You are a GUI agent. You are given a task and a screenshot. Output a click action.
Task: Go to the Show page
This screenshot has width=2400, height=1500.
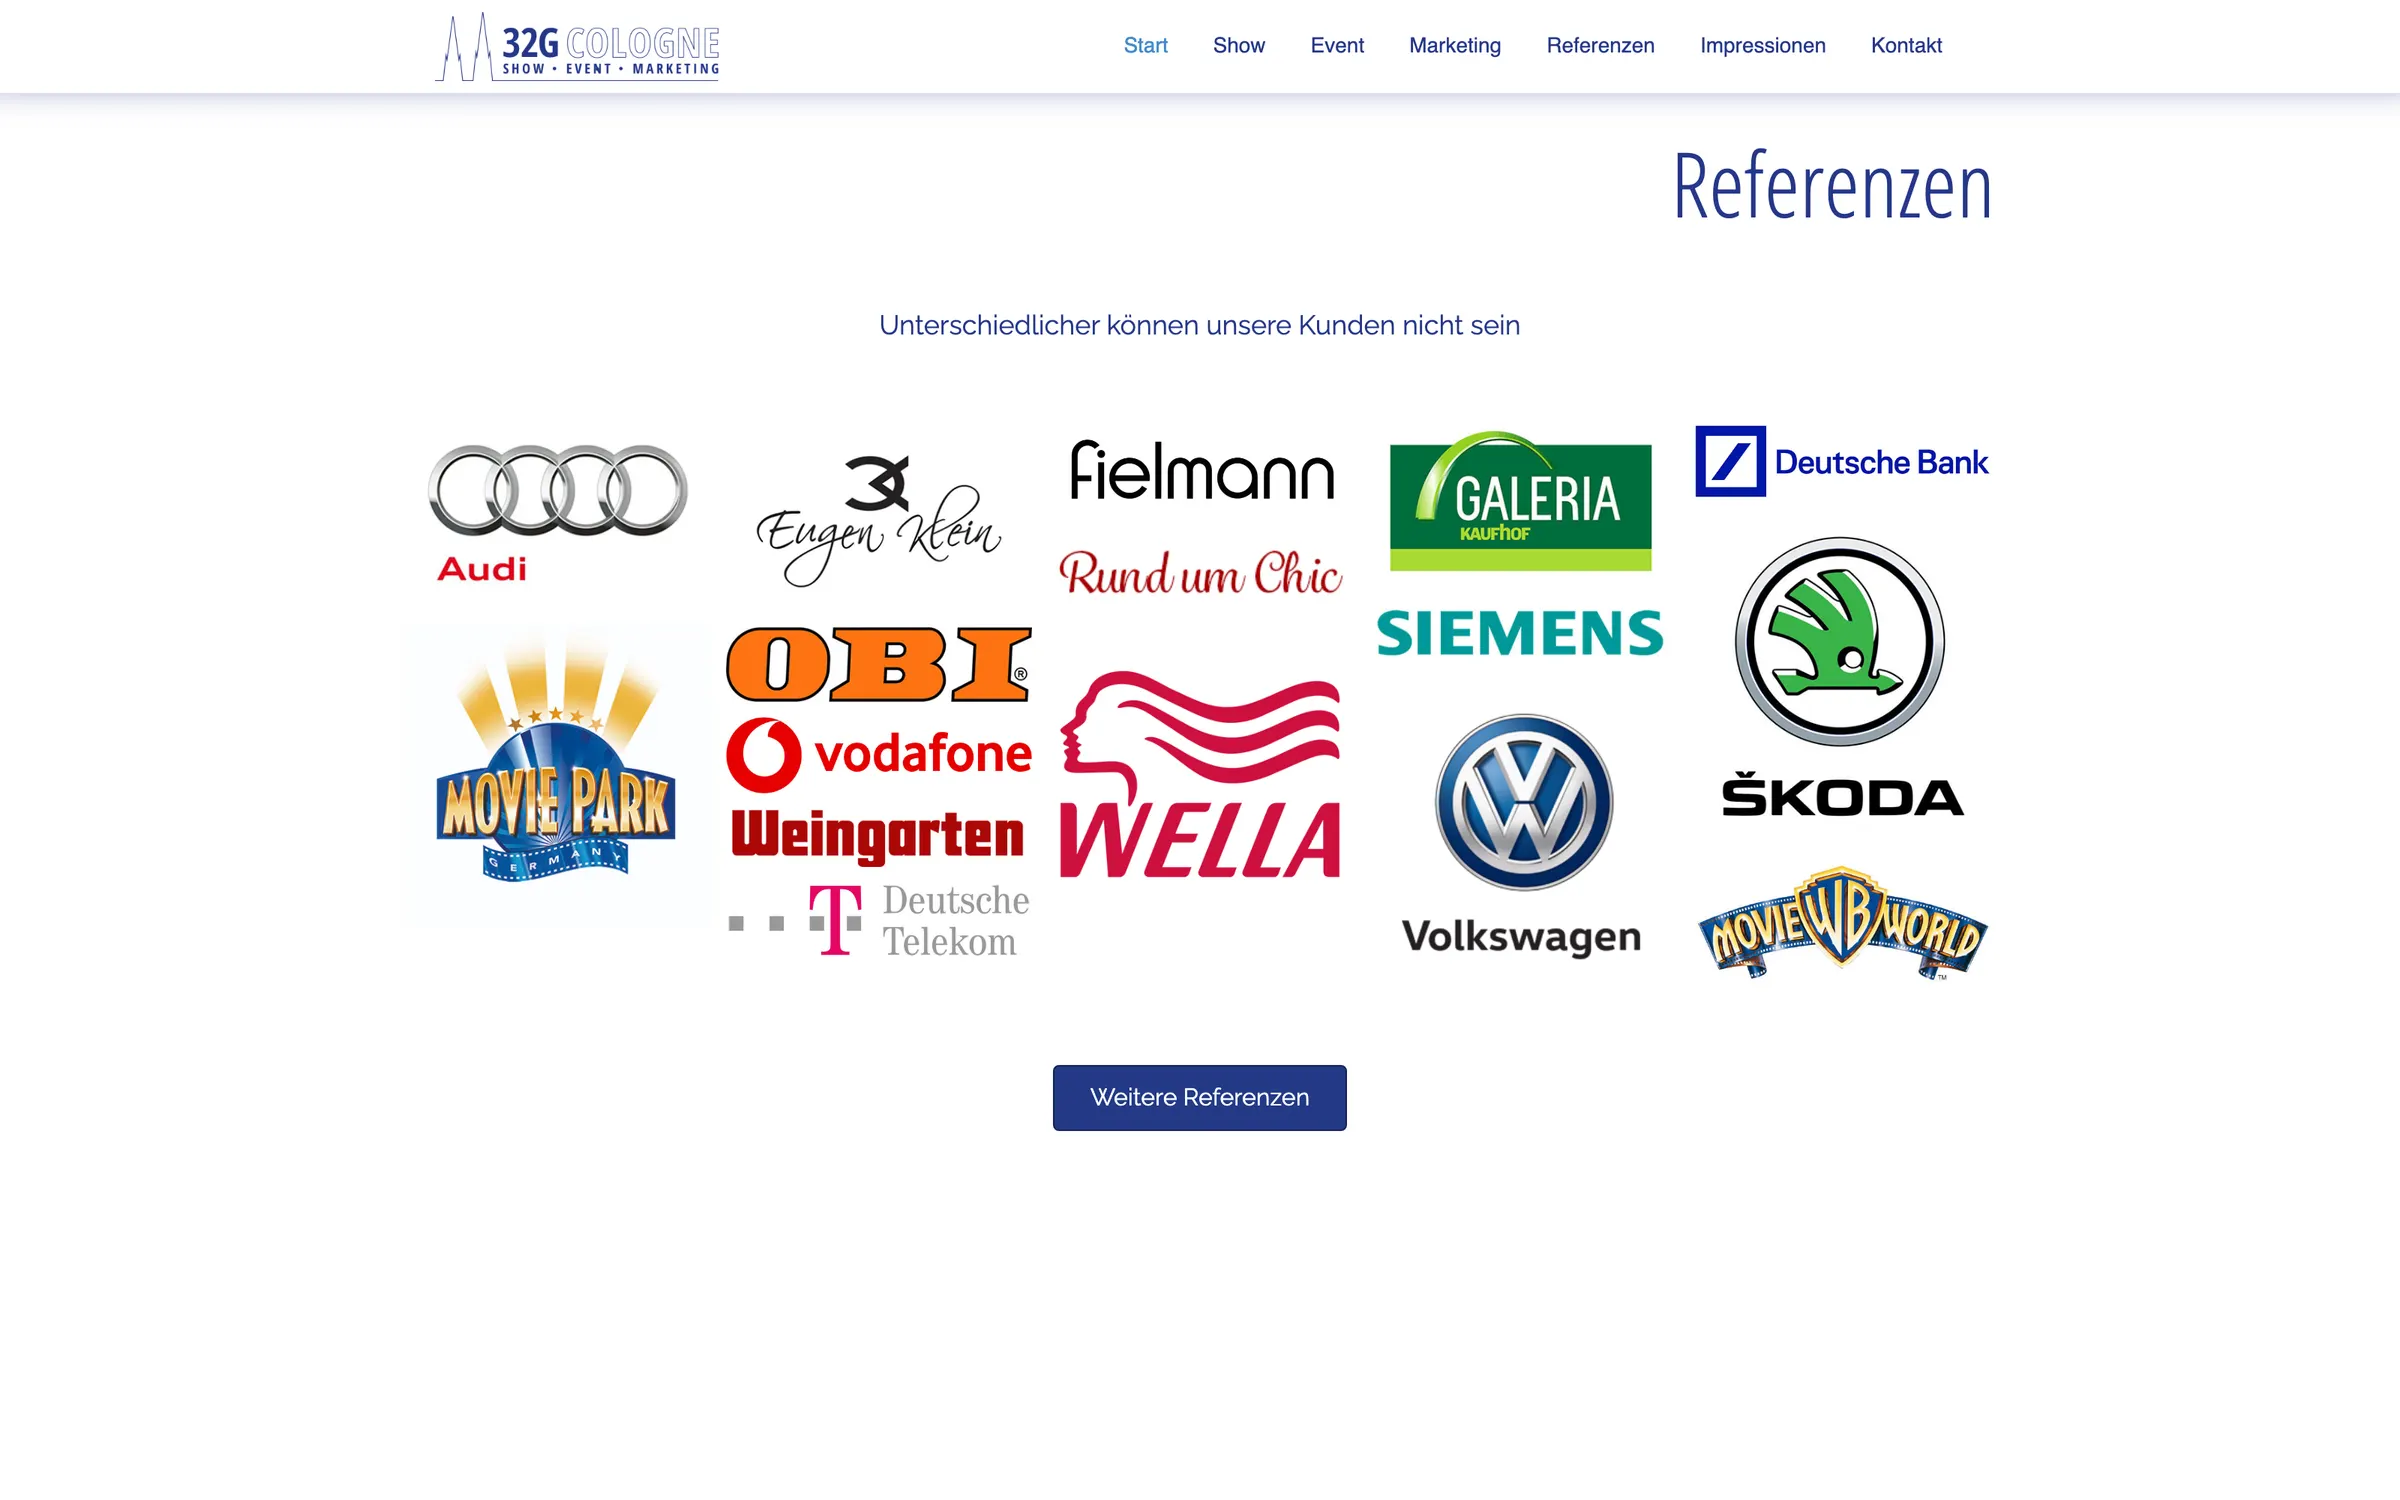[1238, 46]
